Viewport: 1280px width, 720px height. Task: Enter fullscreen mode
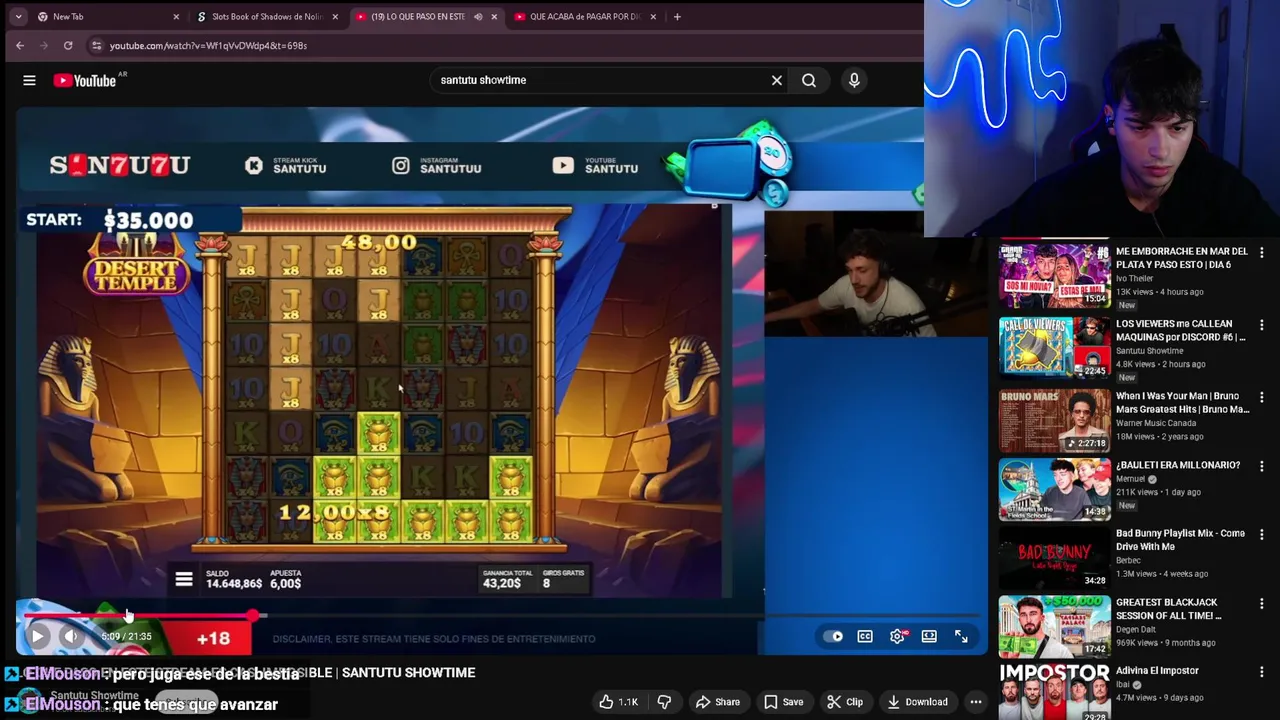(961, 636)
